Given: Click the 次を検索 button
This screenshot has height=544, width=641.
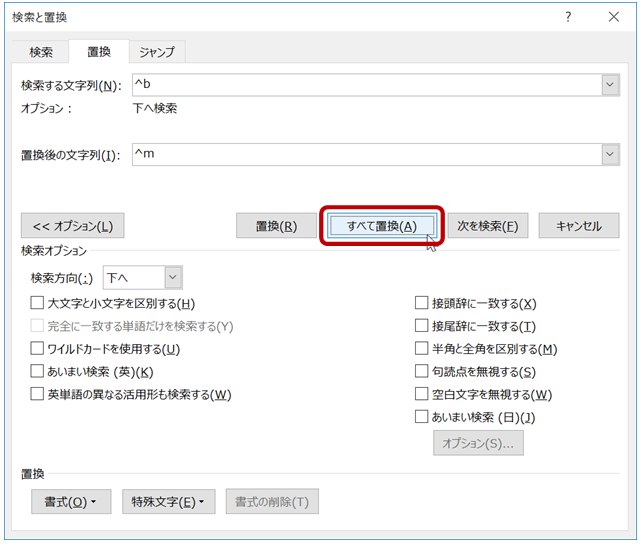Looking at the screenshot, I should click(486, 226).
